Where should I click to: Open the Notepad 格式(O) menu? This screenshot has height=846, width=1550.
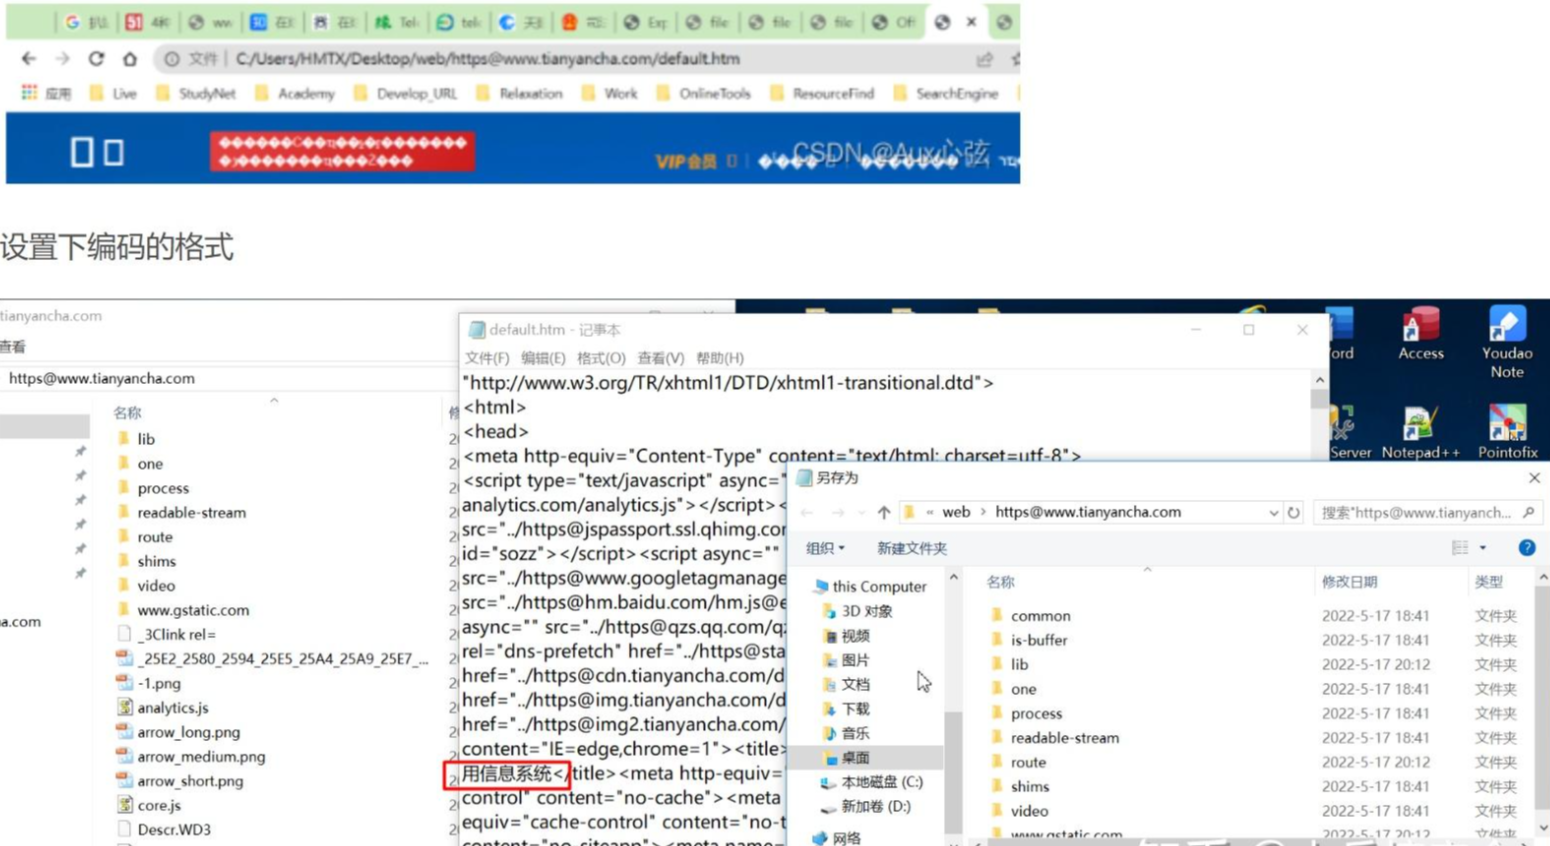coord(601,358)
